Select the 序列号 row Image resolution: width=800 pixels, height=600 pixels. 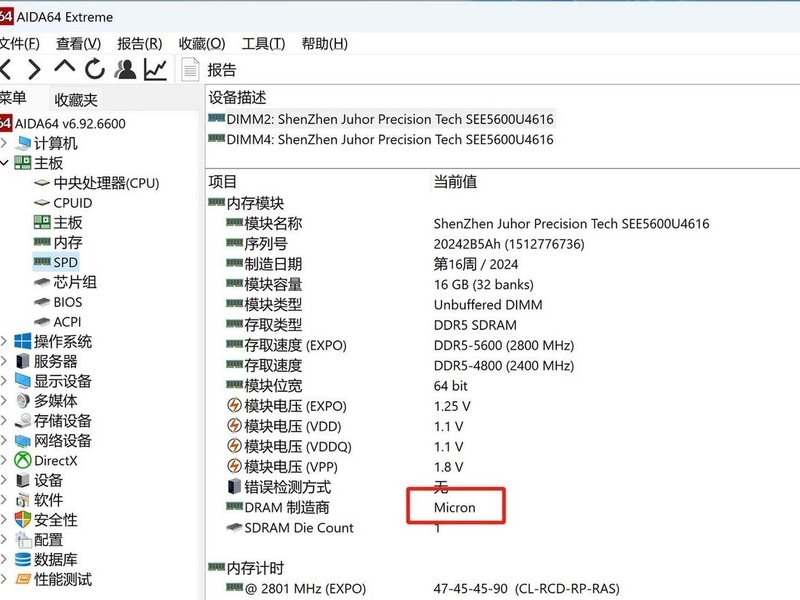tap(405, 244)
